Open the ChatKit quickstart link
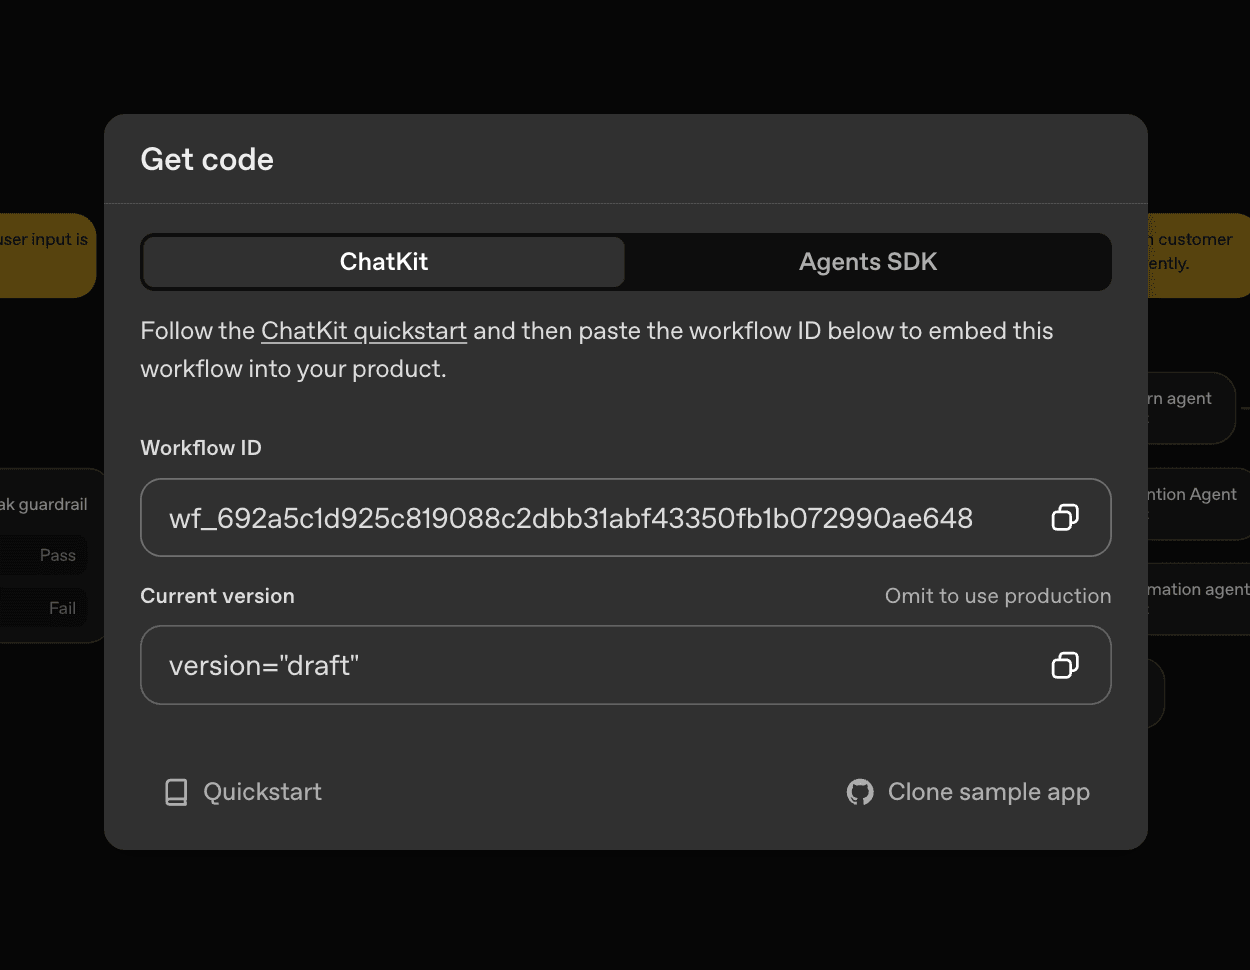Screen dimensions: 1250x970 pos(363,330)
